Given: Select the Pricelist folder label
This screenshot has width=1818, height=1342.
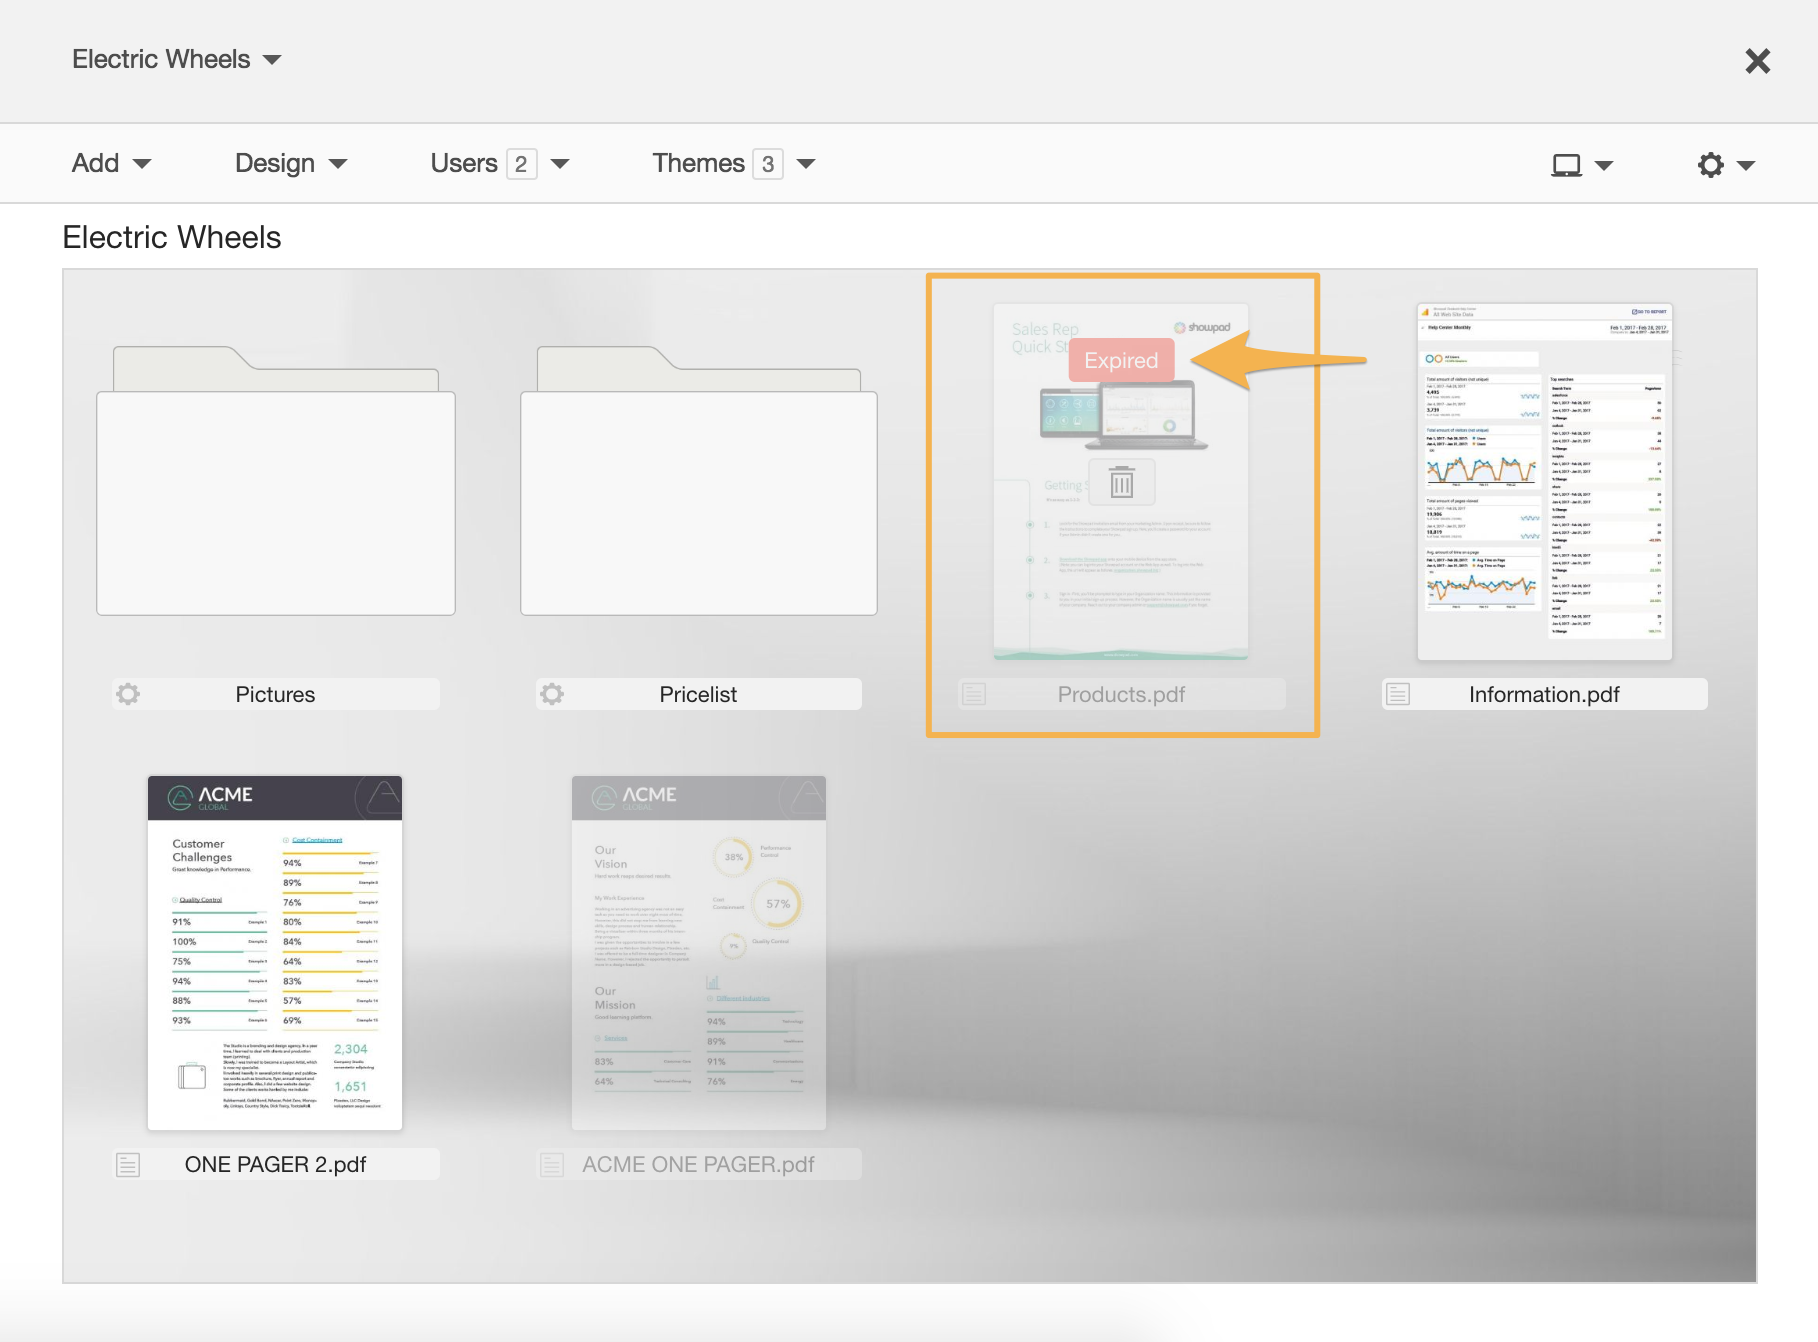Looking at the screenshot, I should tap(698, 695).
